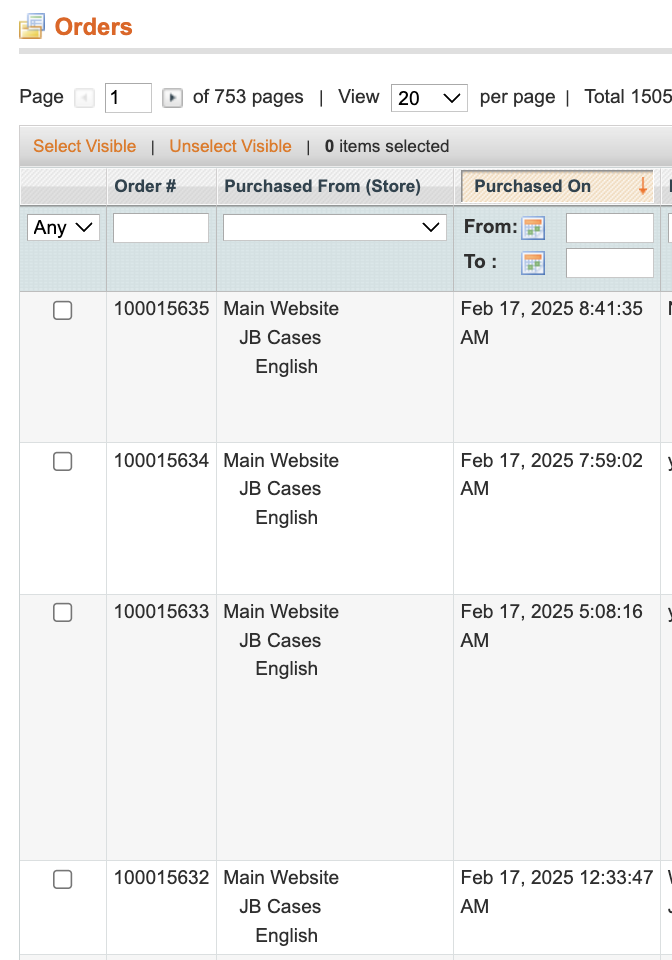Open the per page View dropdown
Image resolution: width=672 pixels, height=960 pixels.
point(429,98)
